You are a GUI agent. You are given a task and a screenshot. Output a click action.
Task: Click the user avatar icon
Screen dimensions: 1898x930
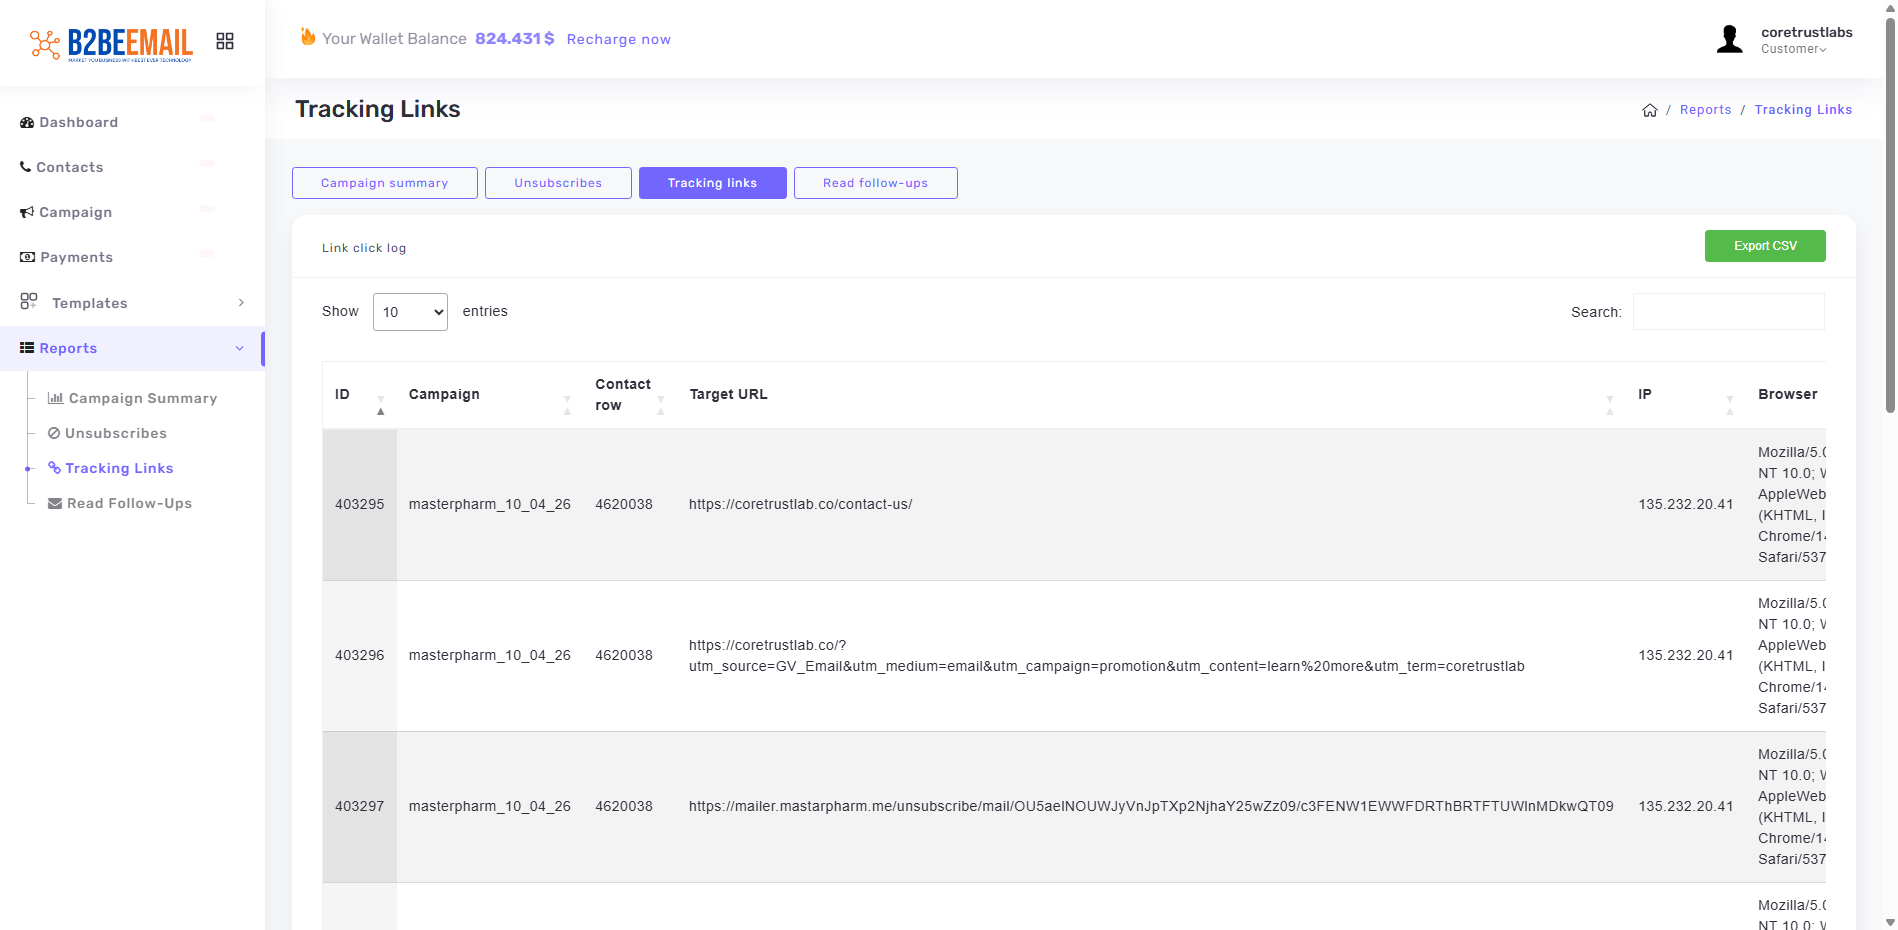tap(1729, 40)
